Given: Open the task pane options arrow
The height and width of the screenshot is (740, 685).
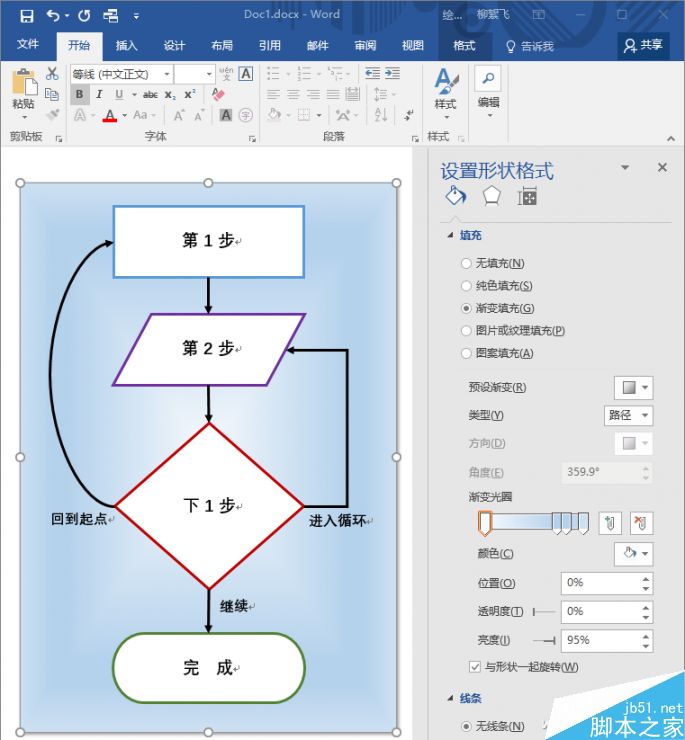Looking at the screenshot, I should coord(625,168).
